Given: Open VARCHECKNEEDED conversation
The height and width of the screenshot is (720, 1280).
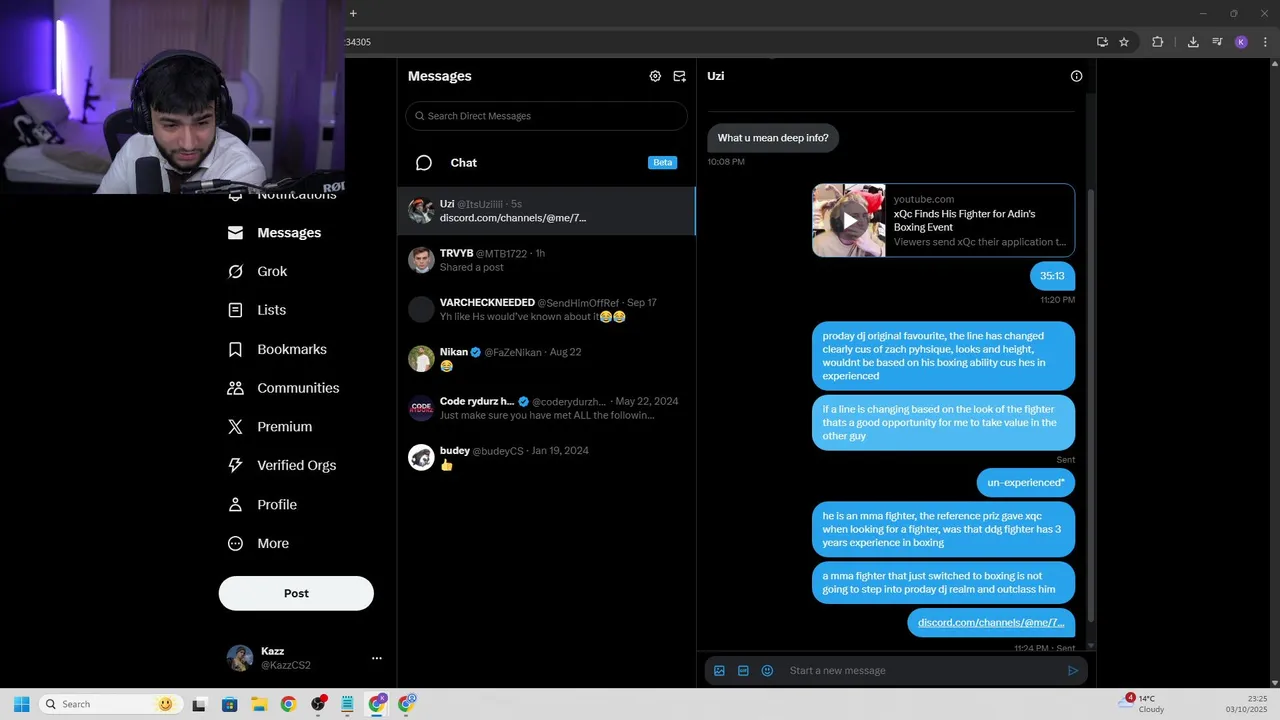Looking at the screenshot, I should (546, 309).
